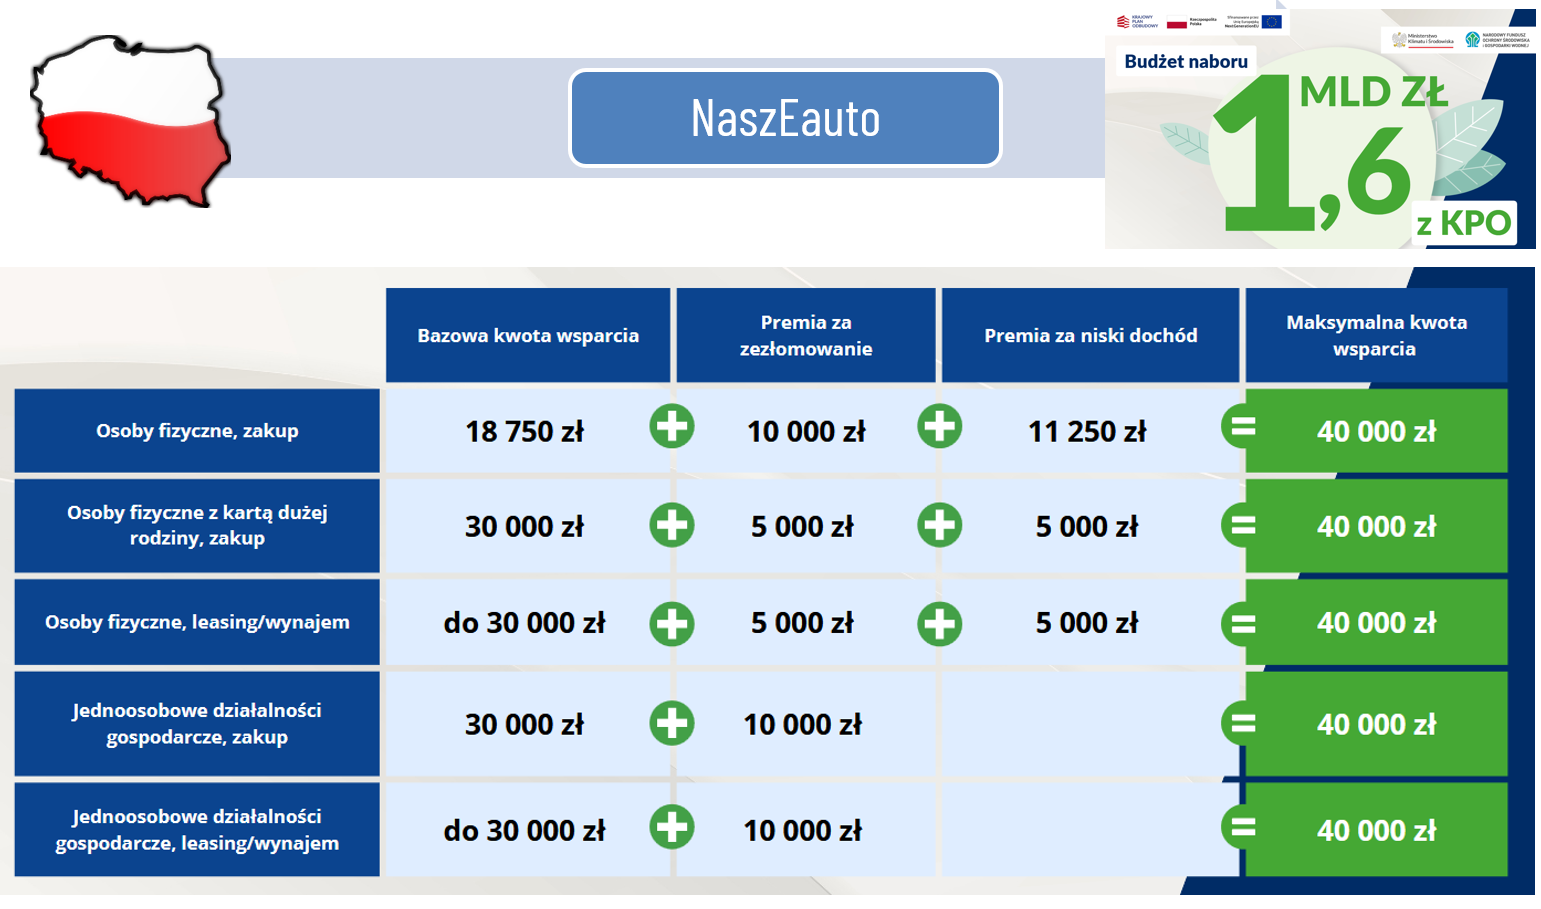Click the NaszEauto title button
This screenshot has width=1541, height=909.
pos(785,118)
